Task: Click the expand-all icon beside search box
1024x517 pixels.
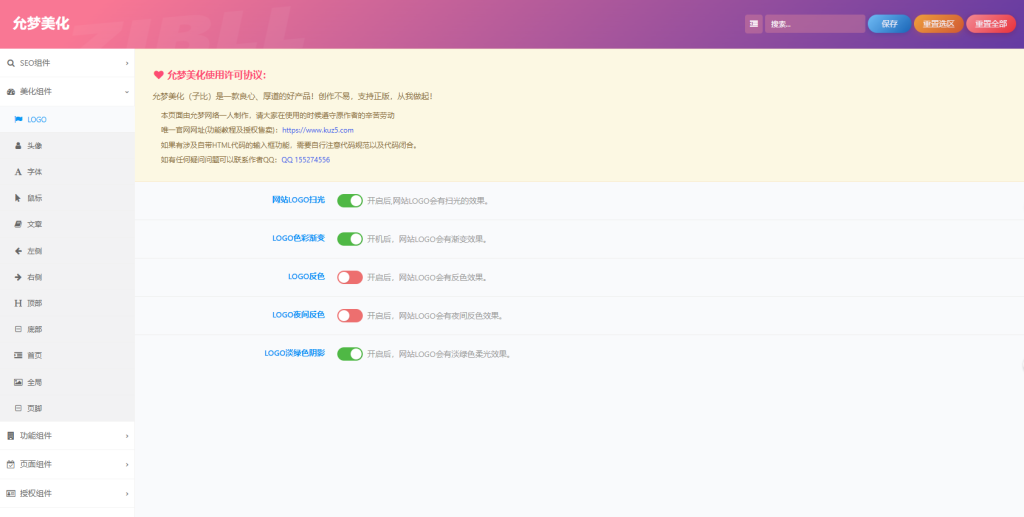Action: click(754, 24)
